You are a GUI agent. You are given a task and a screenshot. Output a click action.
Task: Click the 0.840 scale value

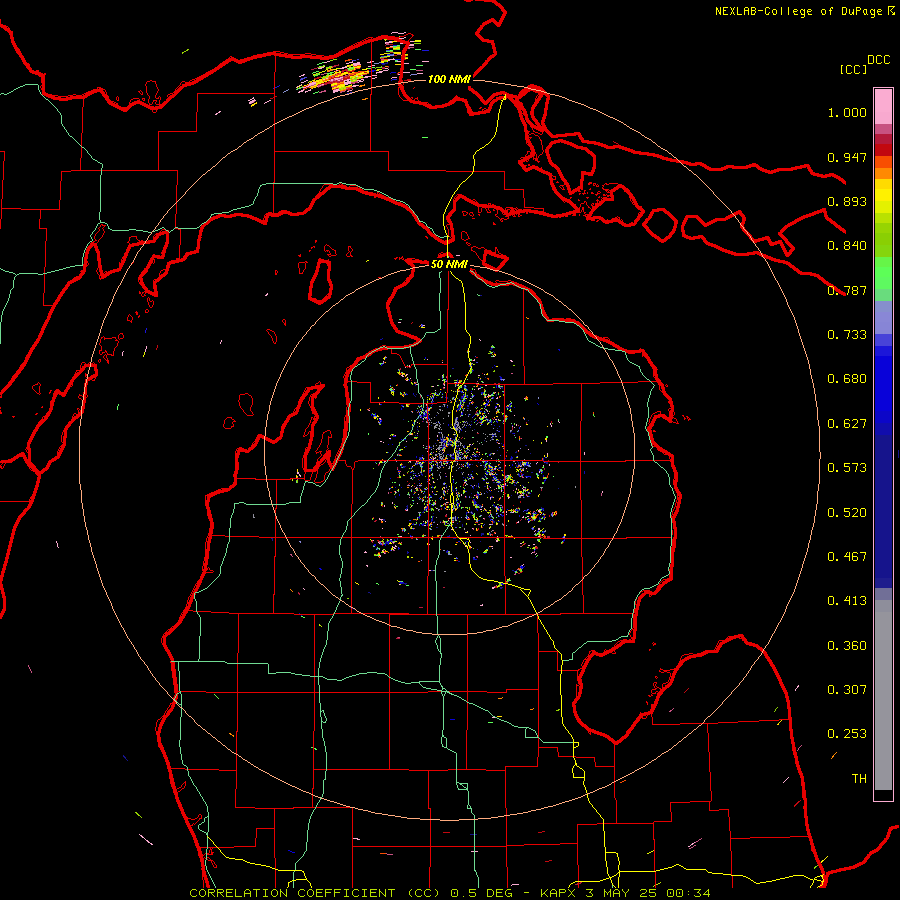[x=847, y=246]
